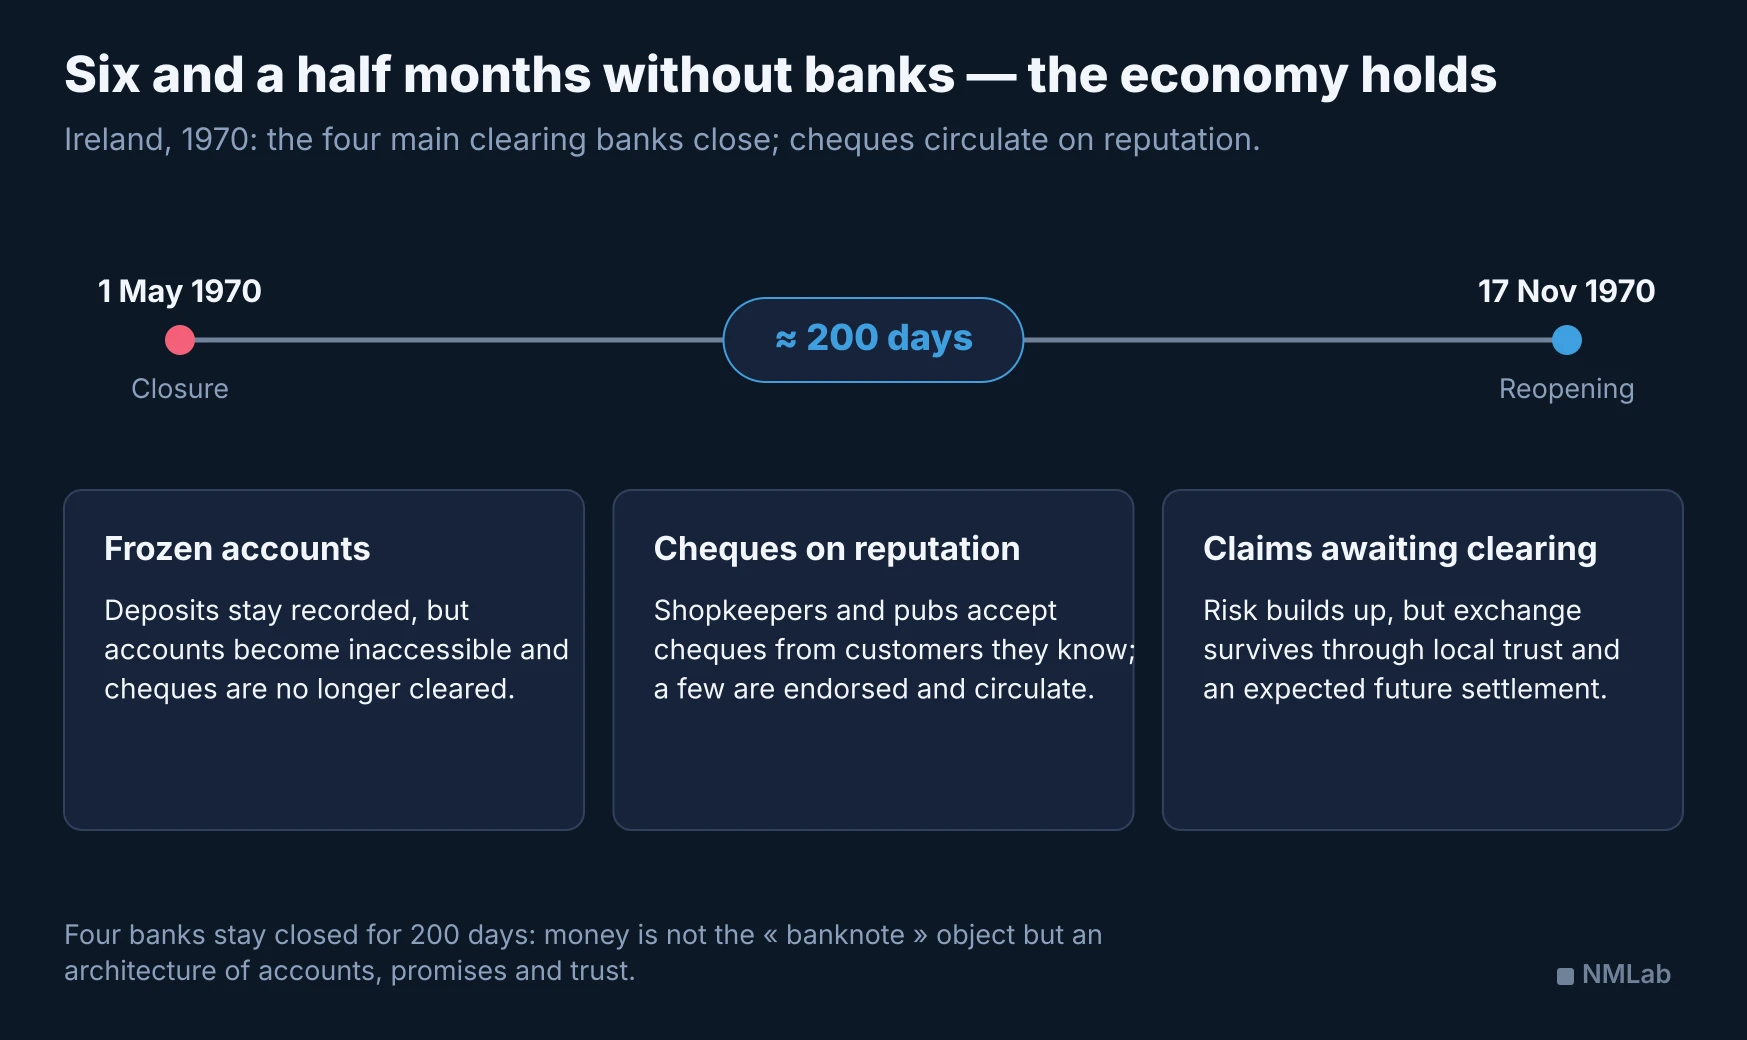1747x1040 pixels.
Task: Select the Closure caption under the timeline
Action: [180, 388]
